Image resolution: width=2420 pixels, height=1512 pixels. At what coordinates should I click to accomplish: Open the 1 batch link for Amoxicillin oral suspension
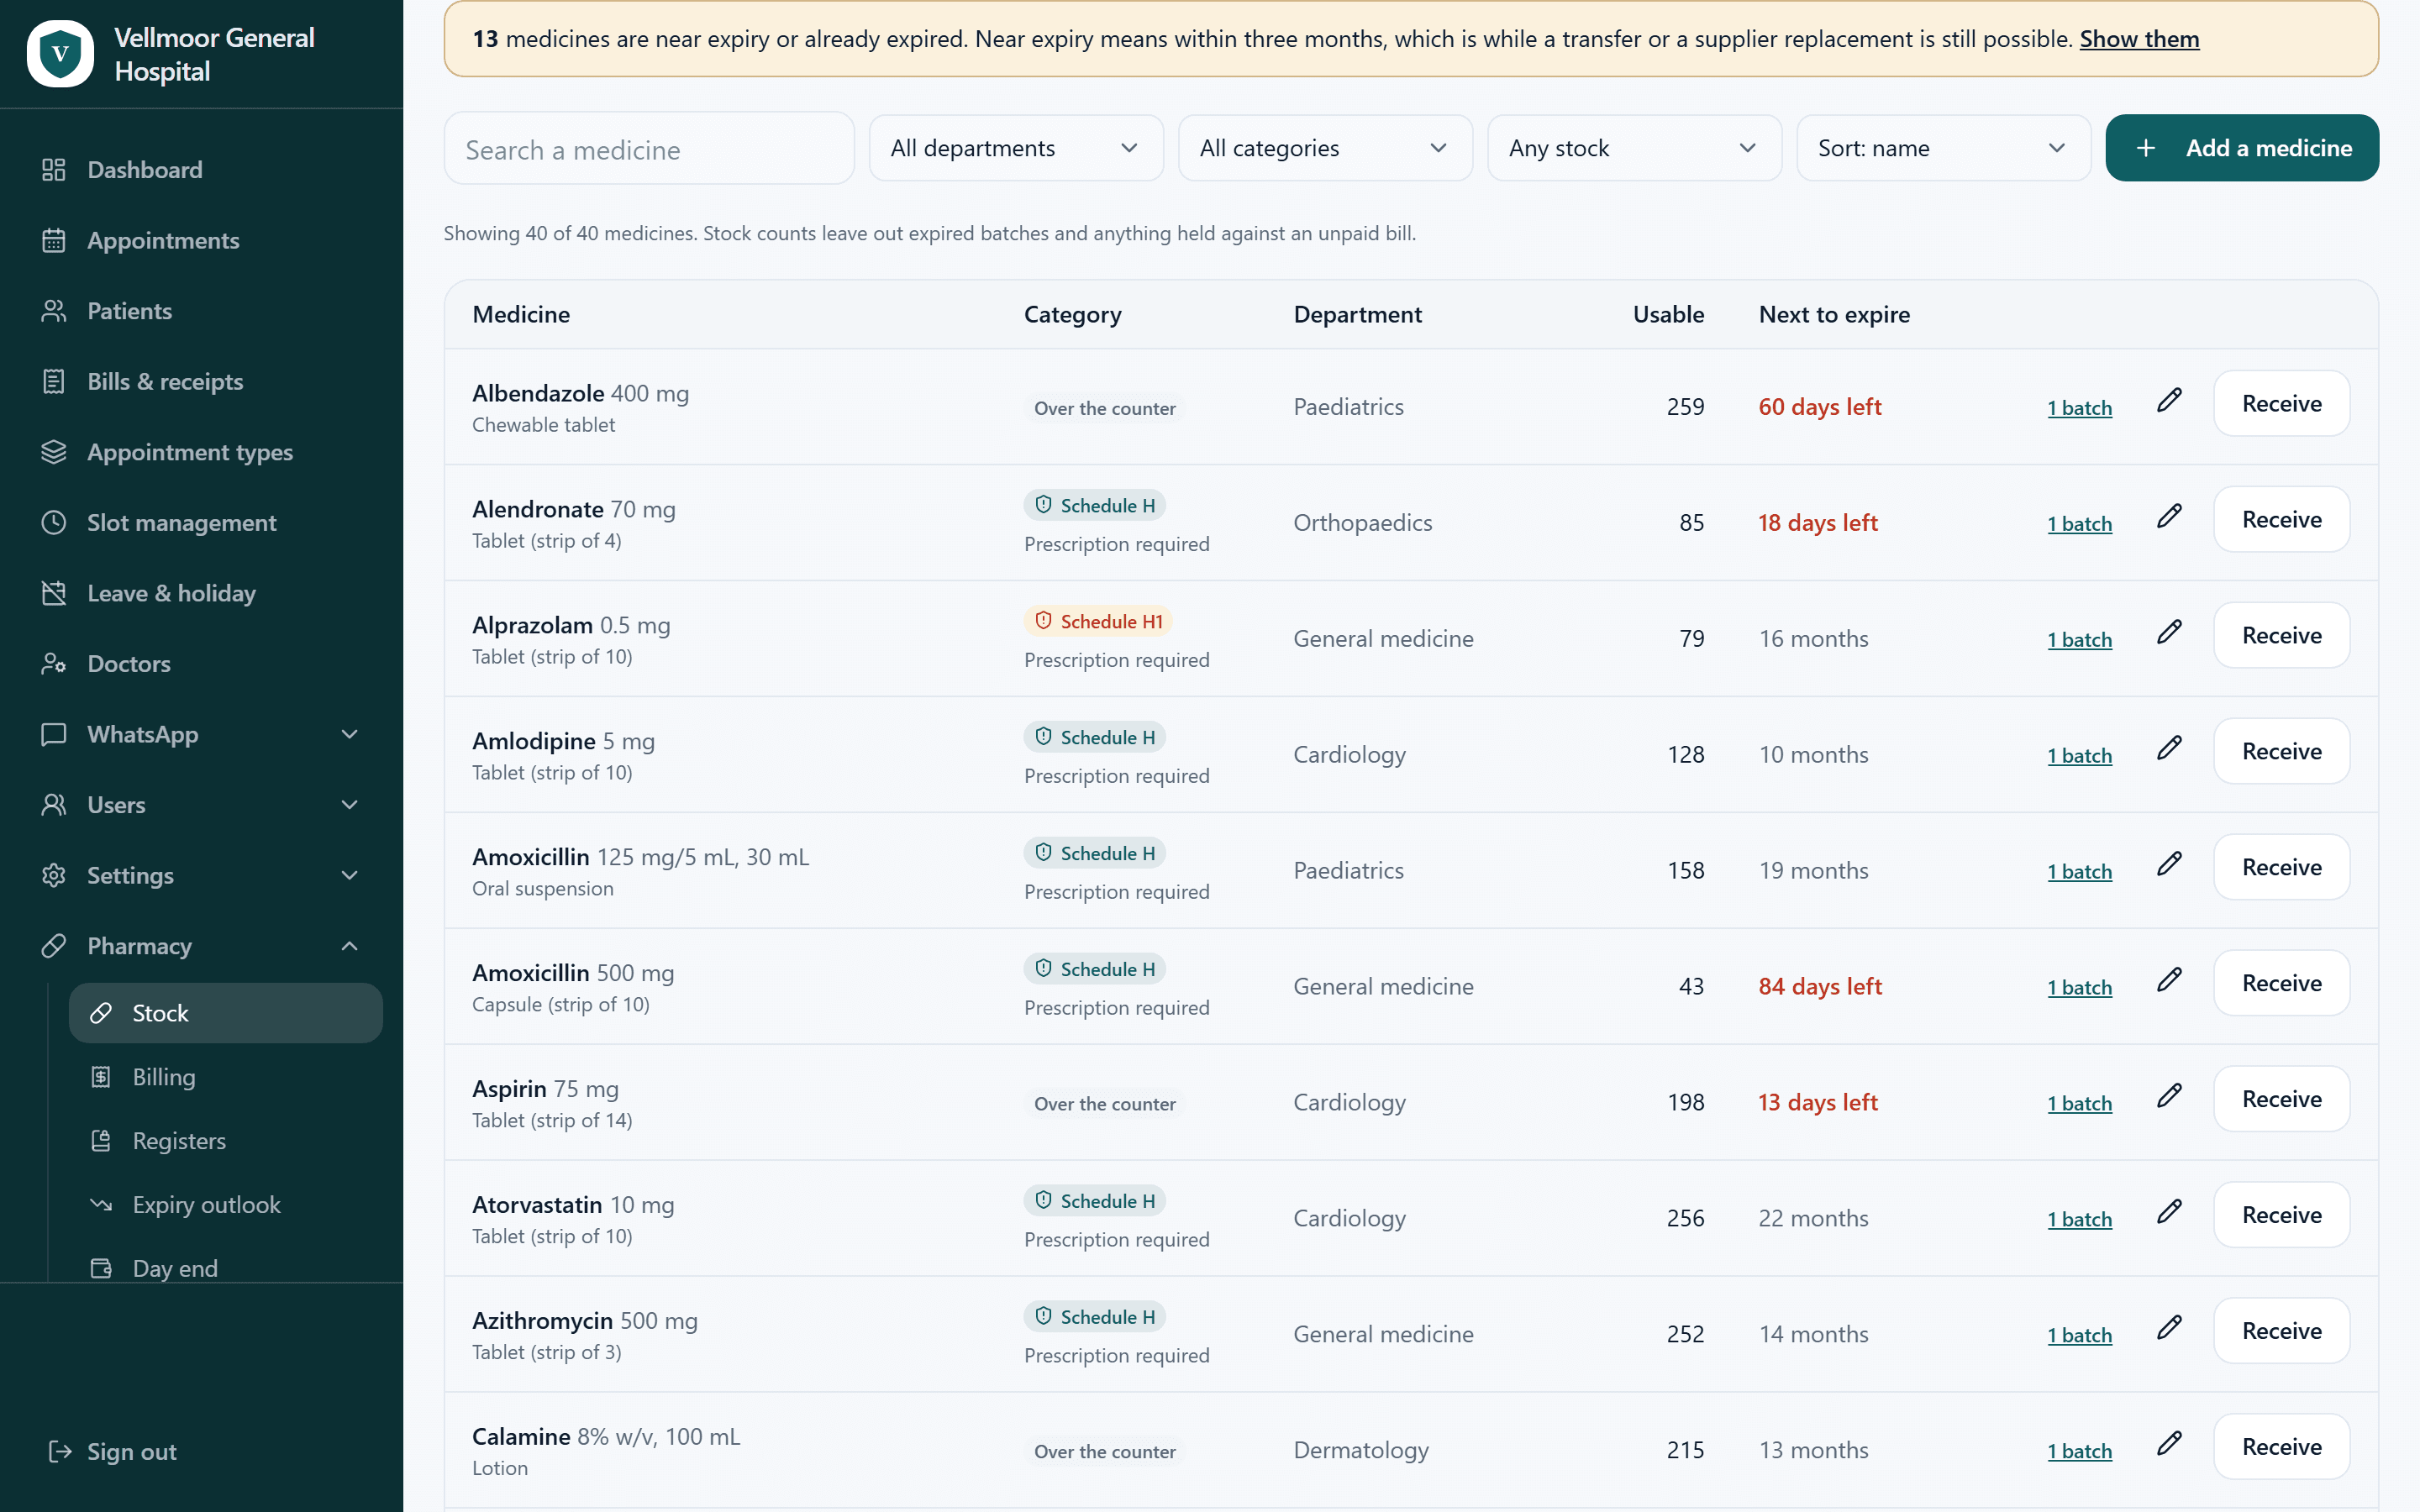[x=2079, y=871]
